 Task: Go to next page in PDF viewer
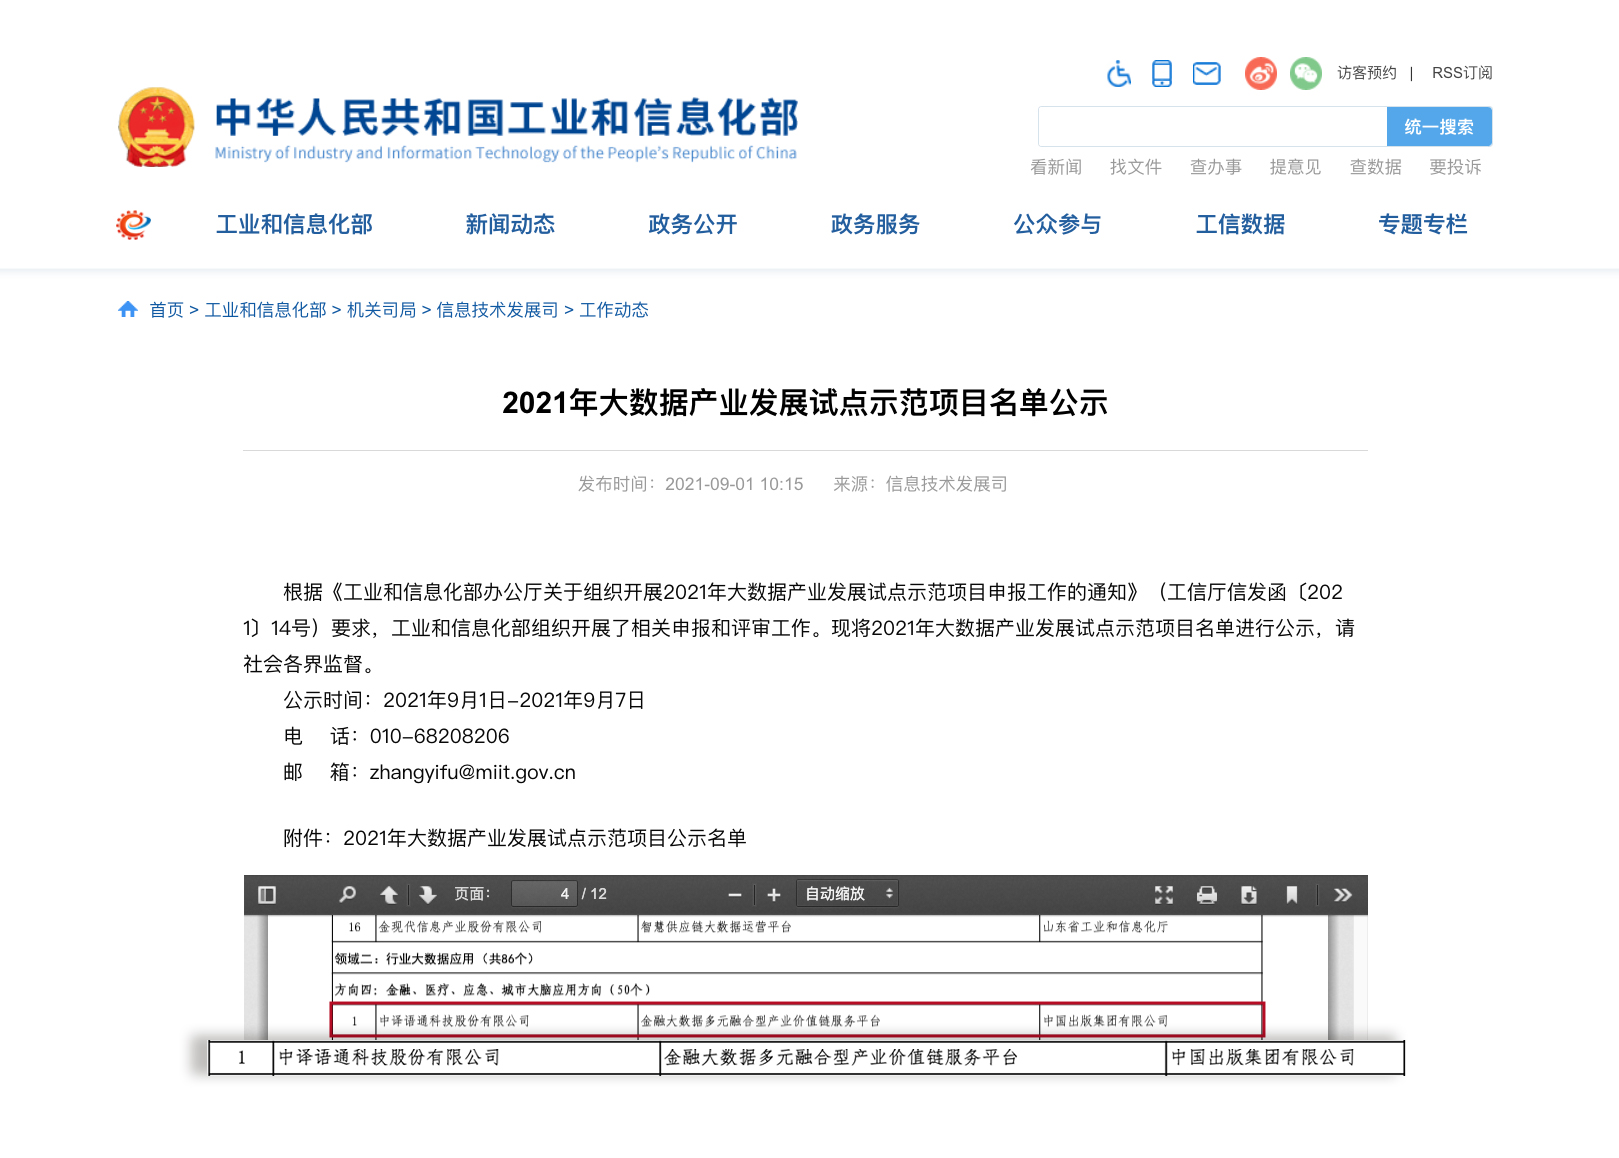click(x=428, y=894)
